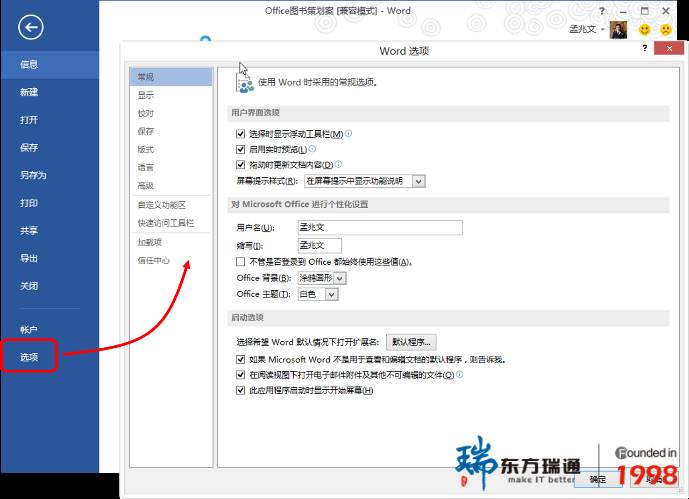689x499 pixels.
Task: Click the 默认程序... button
Action: pos(411,342)
